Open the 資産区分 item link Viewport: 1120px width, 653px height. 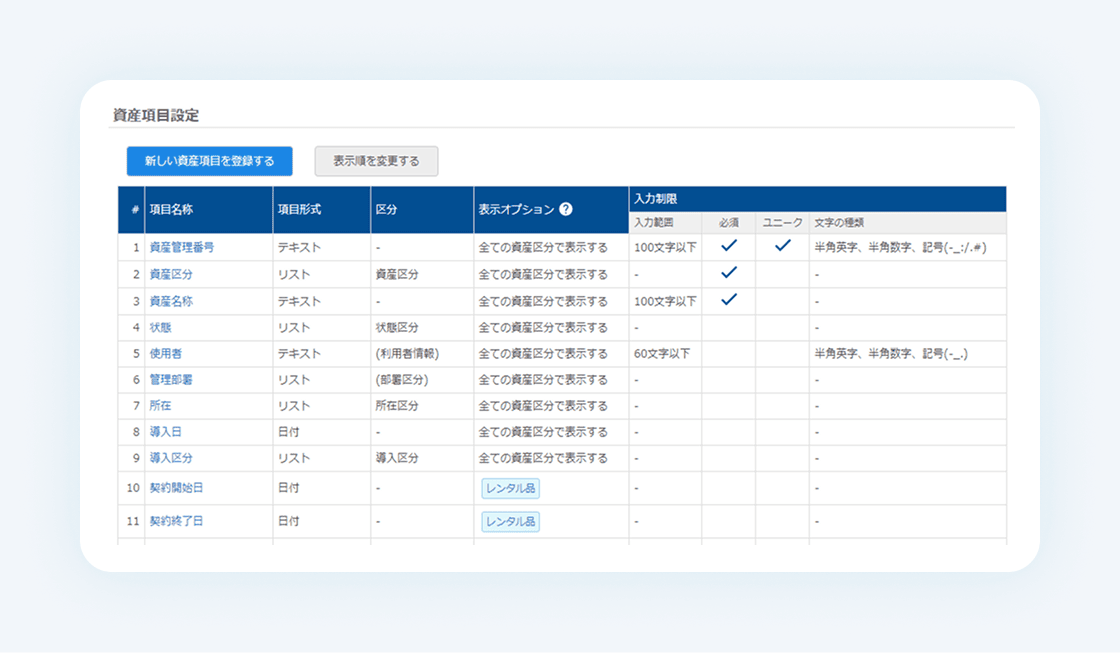coord(171,274)
